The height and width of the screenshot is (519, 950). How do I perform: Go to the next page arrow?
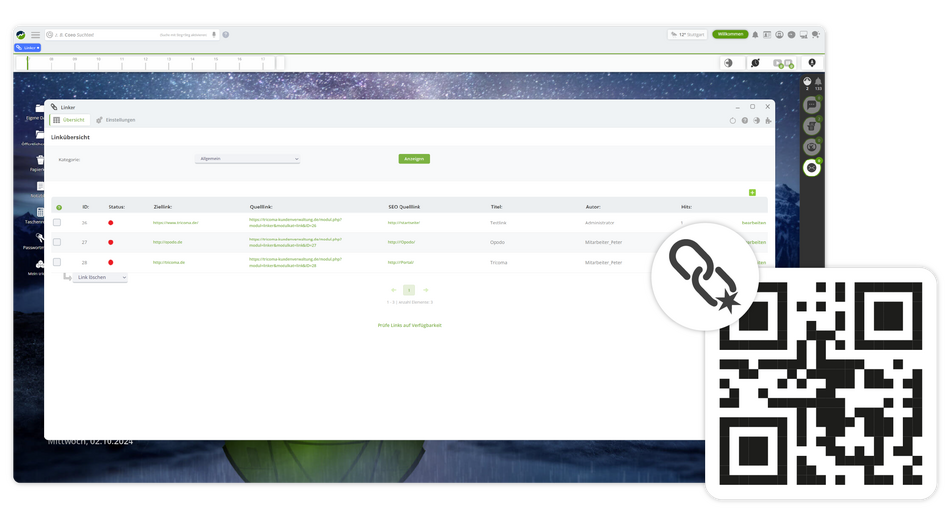425,290
